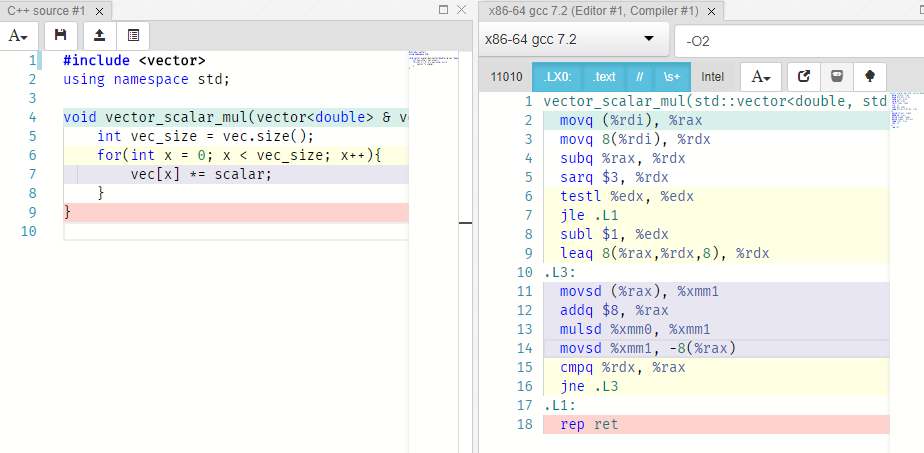
Task: Click the external link/clone compiler icon
Action: point(804,77)
